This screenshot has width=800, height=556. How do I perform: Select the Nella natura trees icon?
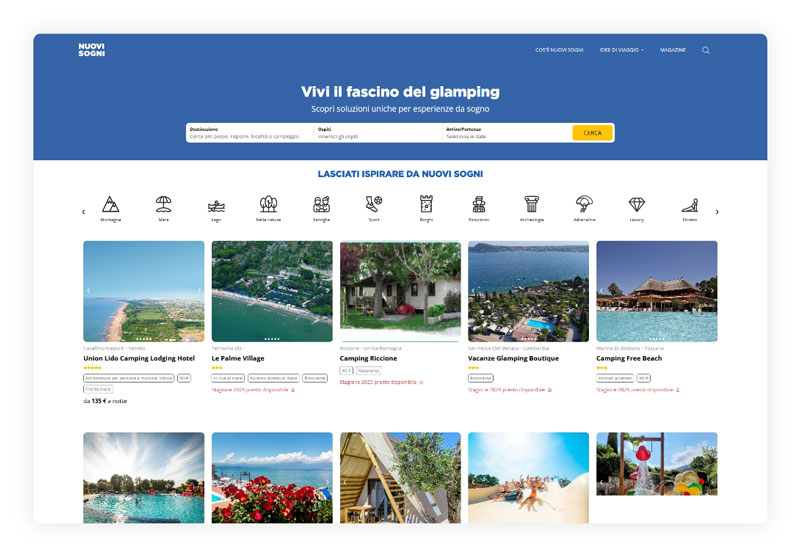[x=268, y=204]
